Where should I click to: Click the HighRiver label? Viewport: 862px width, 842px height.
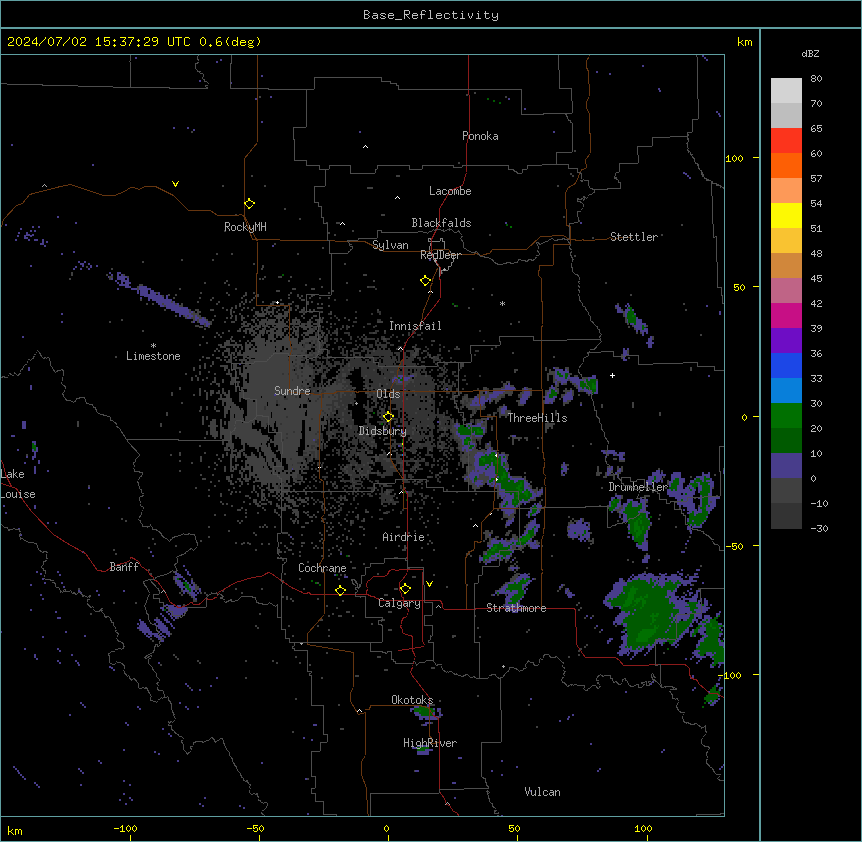[x=430, y=743]
